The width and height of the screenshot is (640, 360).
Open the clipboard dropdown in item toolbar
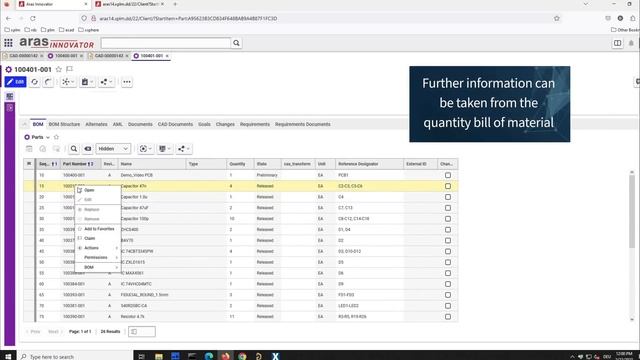(x=87, y=82)
